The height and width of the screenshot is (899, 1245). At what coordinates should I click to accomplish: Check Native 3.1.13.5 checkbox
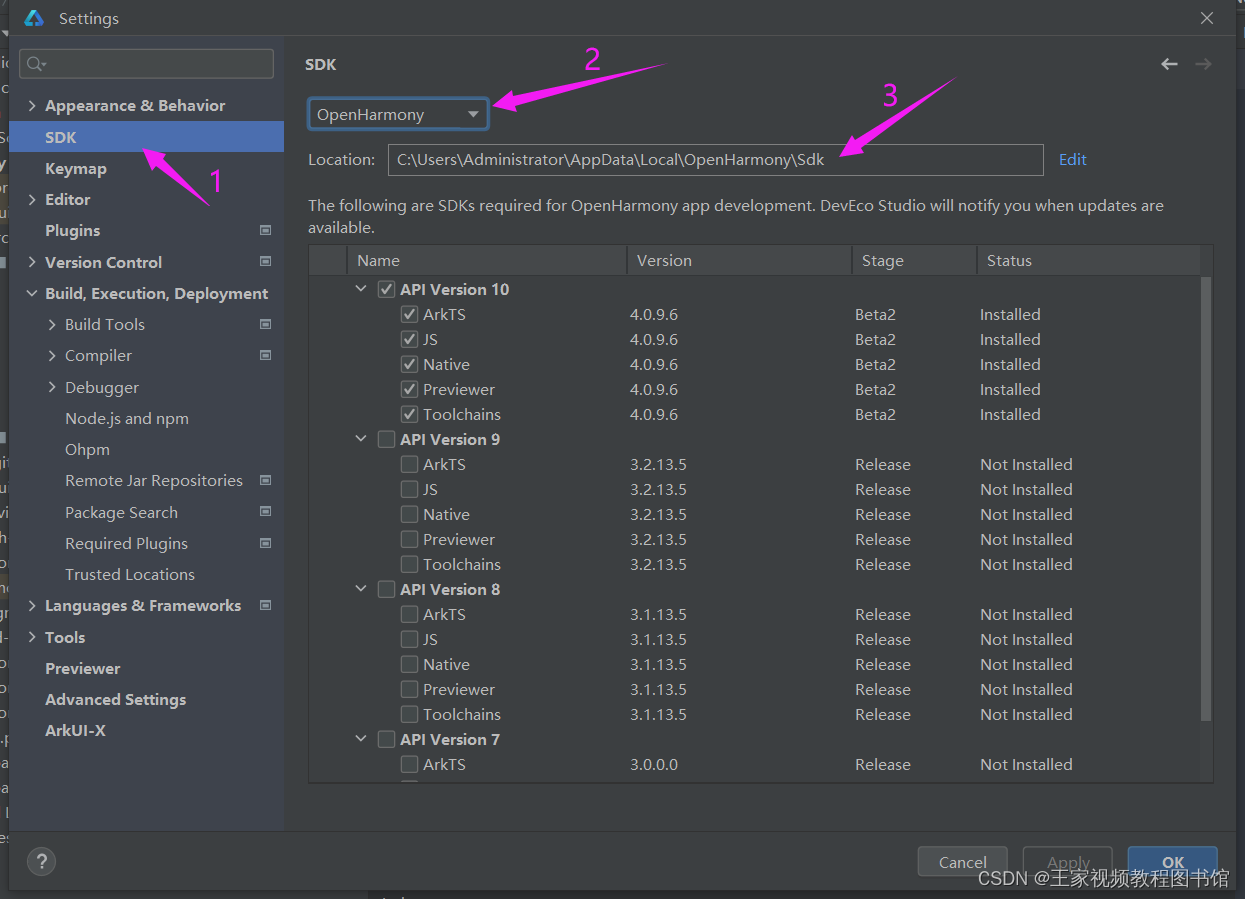tap(409, 664)
